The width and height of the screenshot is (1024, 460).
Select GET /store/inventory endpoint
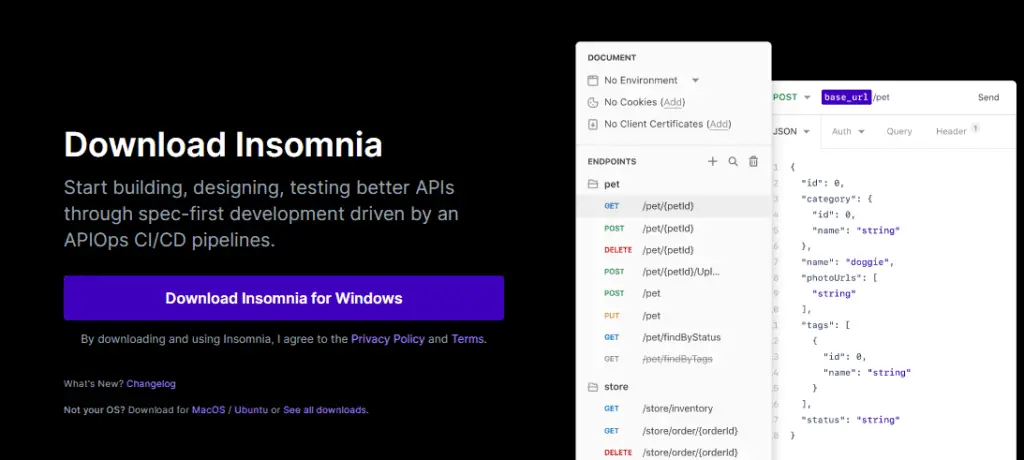pos(673,408)
